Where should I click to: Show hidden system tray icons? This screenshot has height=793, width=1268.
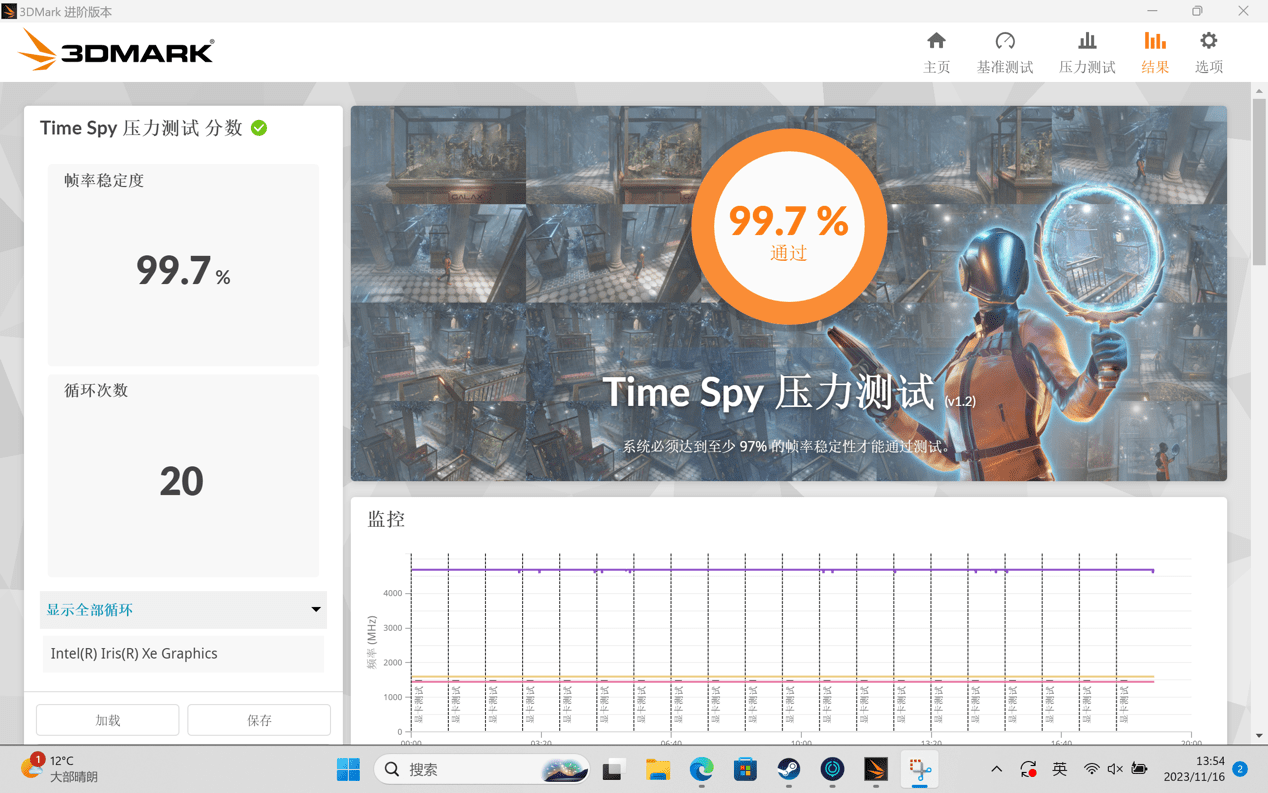coord(996,769)
